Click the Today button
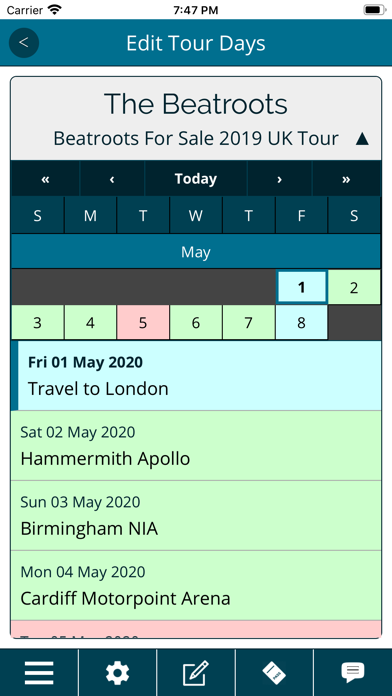The image size is (392, 696). pyautogui.click(x=196, y=179)
